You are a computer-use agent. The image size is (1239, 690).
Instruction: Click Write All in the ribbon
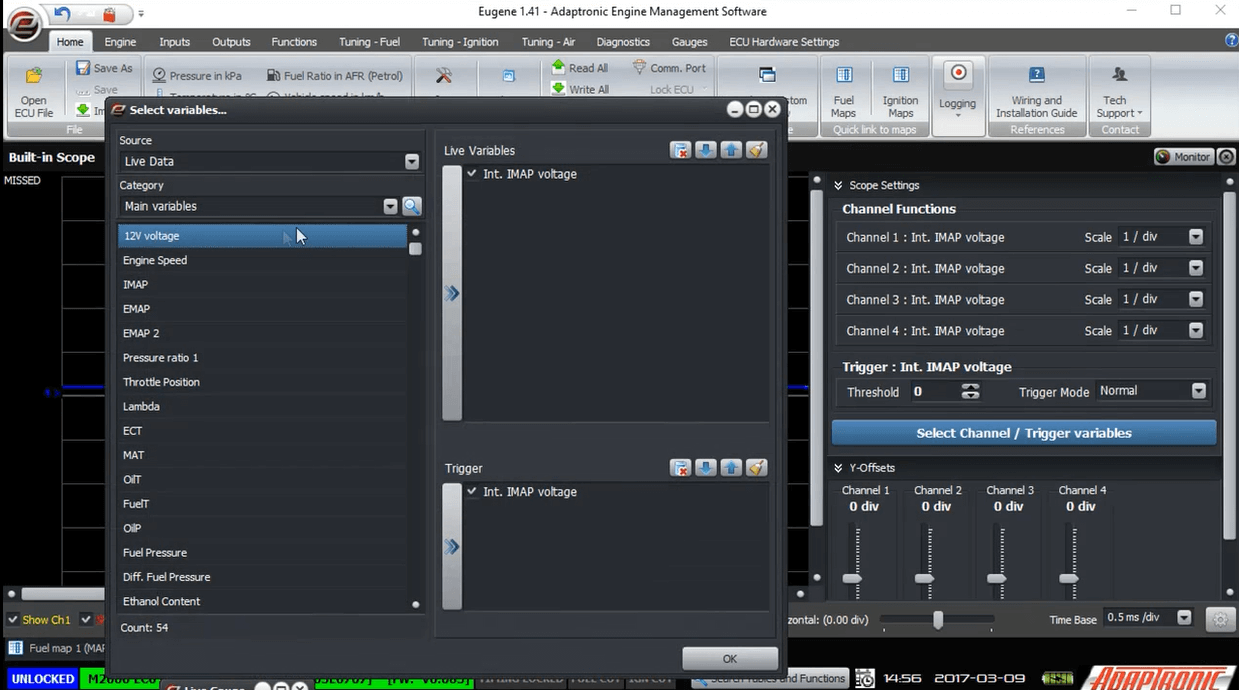(579, 89)
